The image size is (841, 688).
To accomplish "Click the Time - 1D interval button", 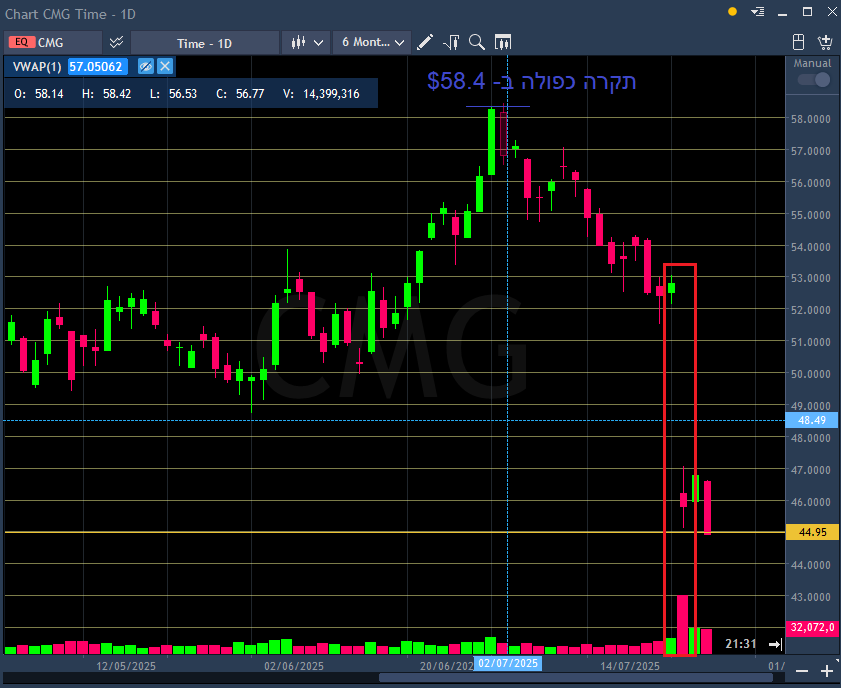I will click(204, 43).
